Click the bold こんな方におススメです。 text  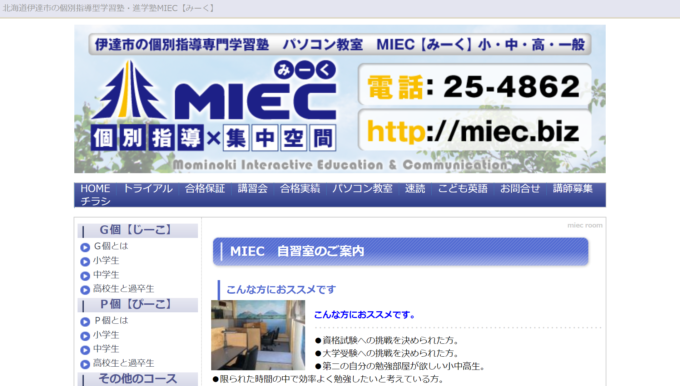(364, 315)
